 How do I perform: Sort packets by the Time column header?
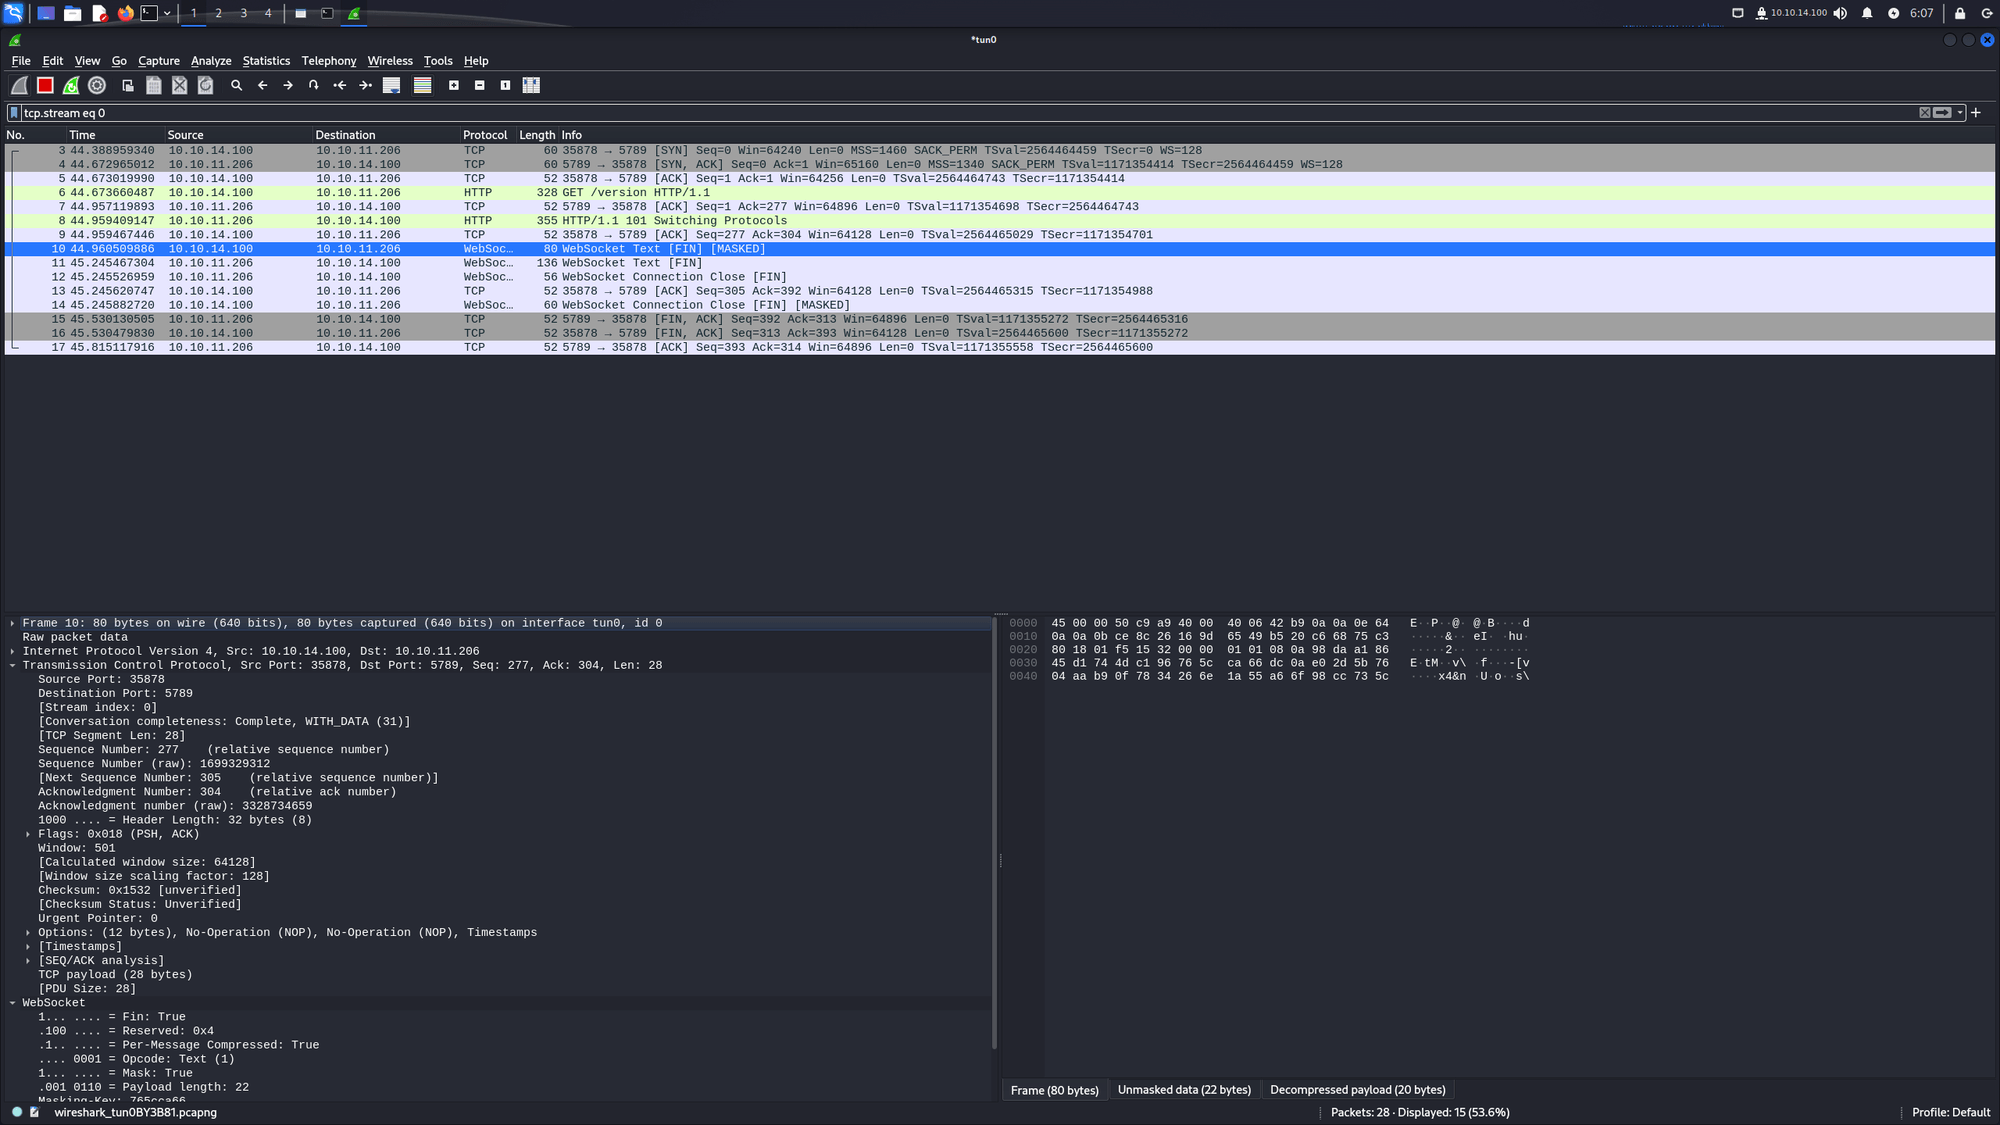click(115, 135)
